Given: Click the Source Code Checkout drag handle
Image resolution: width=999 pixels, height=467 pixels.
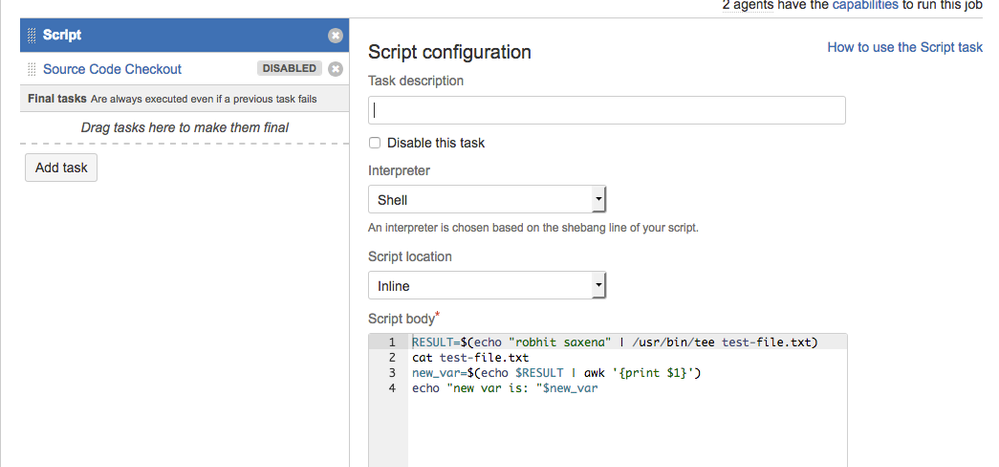Looking at the screenshot, I should point(32,69).
